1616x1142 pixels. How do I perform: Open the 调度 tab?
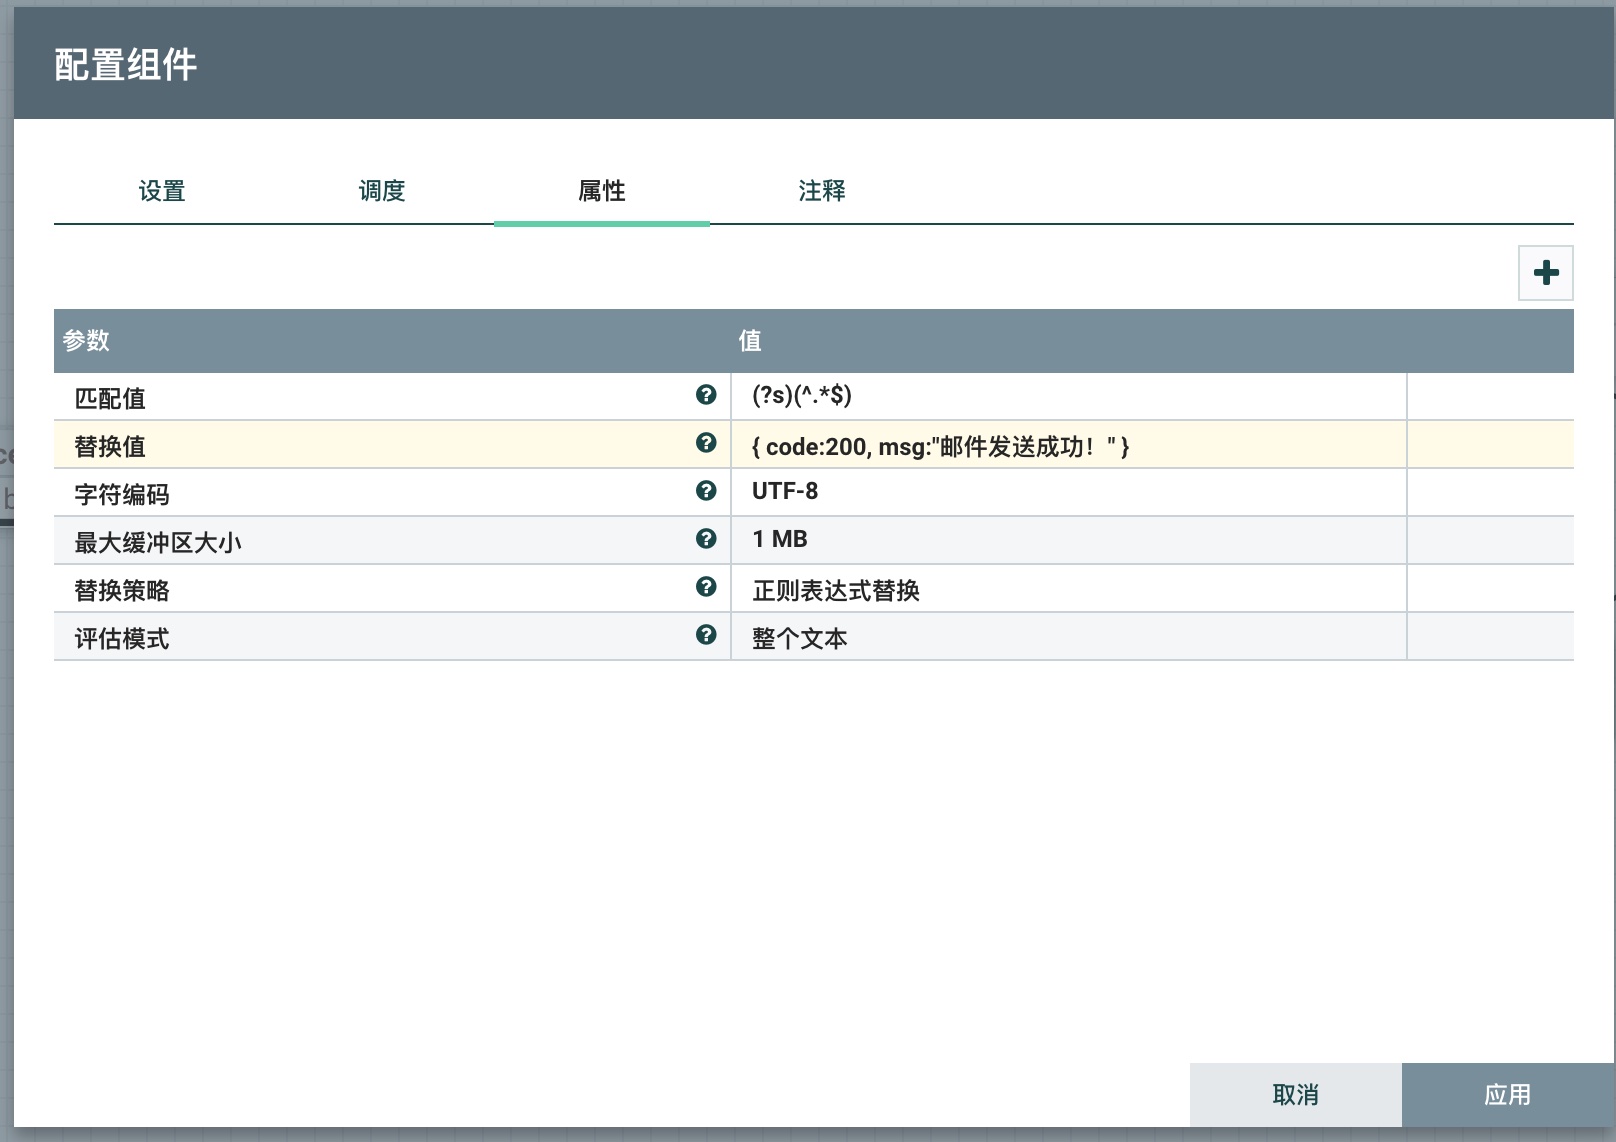(x=382, y=191)
